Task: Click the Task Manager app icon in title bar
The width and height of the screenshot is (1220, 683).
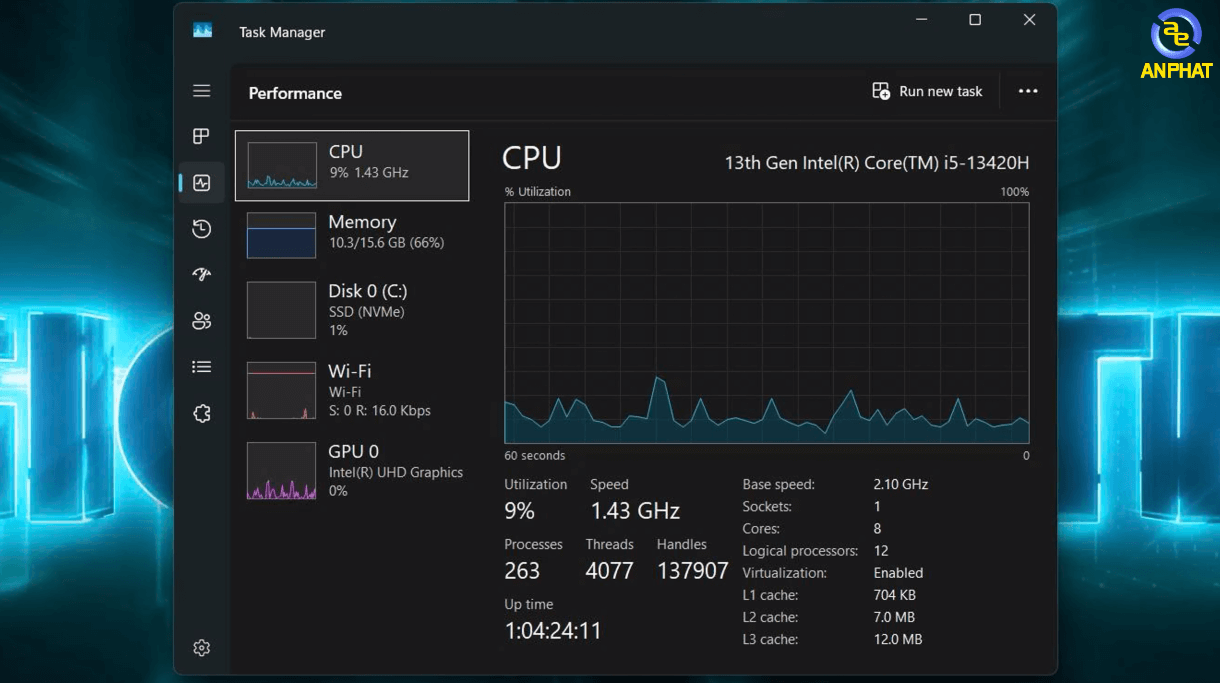Action: coord(203,31)
